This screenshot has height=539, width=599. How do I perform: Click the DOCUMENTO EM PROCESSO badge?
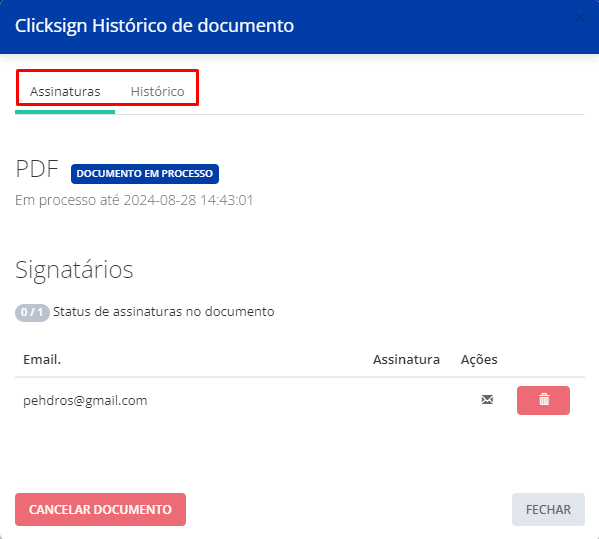click(x=145, y=173)
